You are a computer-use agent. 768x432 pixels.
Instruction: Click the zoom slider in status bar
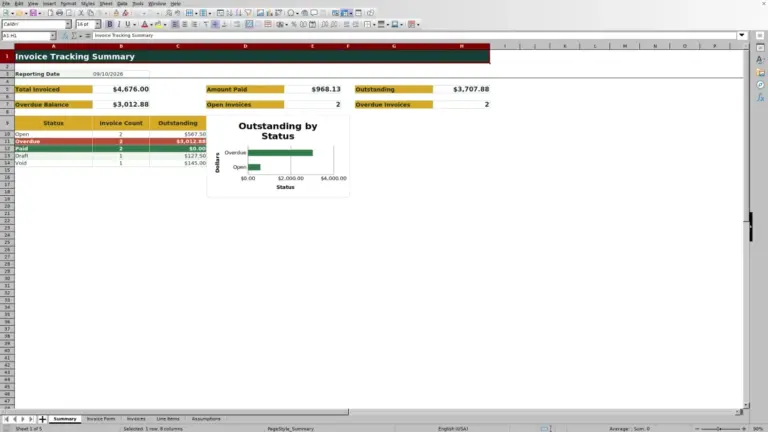tap(720, 429)
